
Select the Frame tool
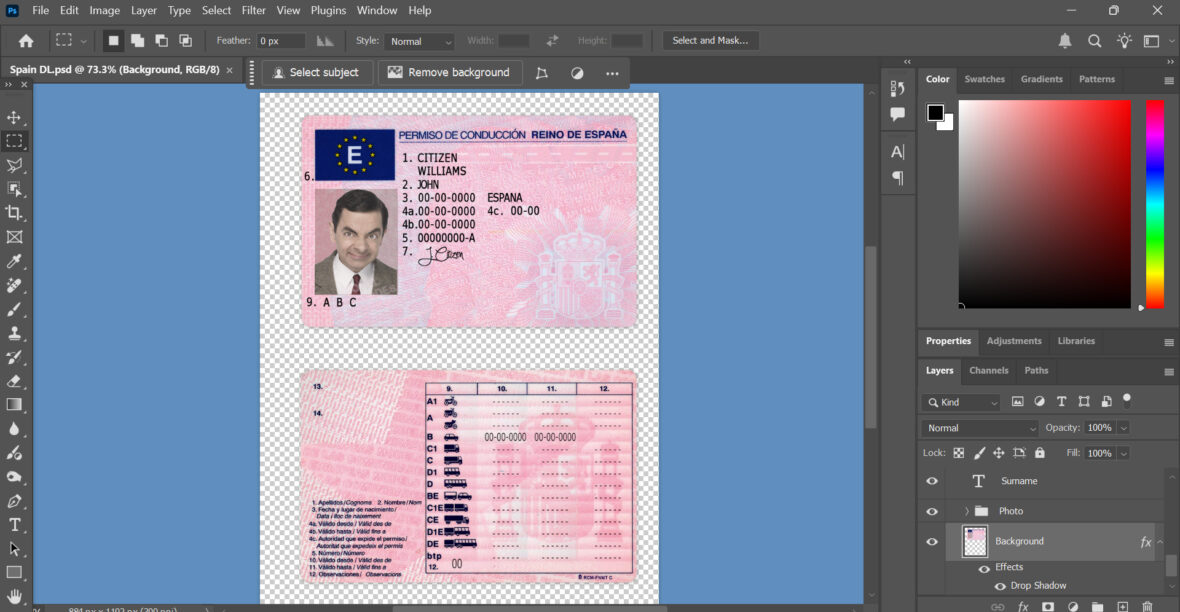click(x=14, y=237)
